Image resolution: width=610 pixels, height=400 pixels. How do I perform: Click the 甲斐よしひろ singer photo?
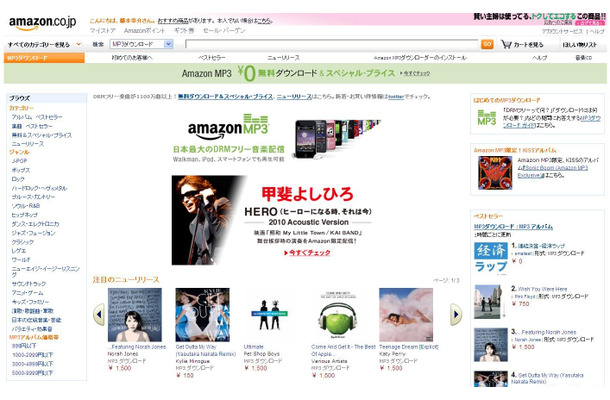click(x=209, y=220)
